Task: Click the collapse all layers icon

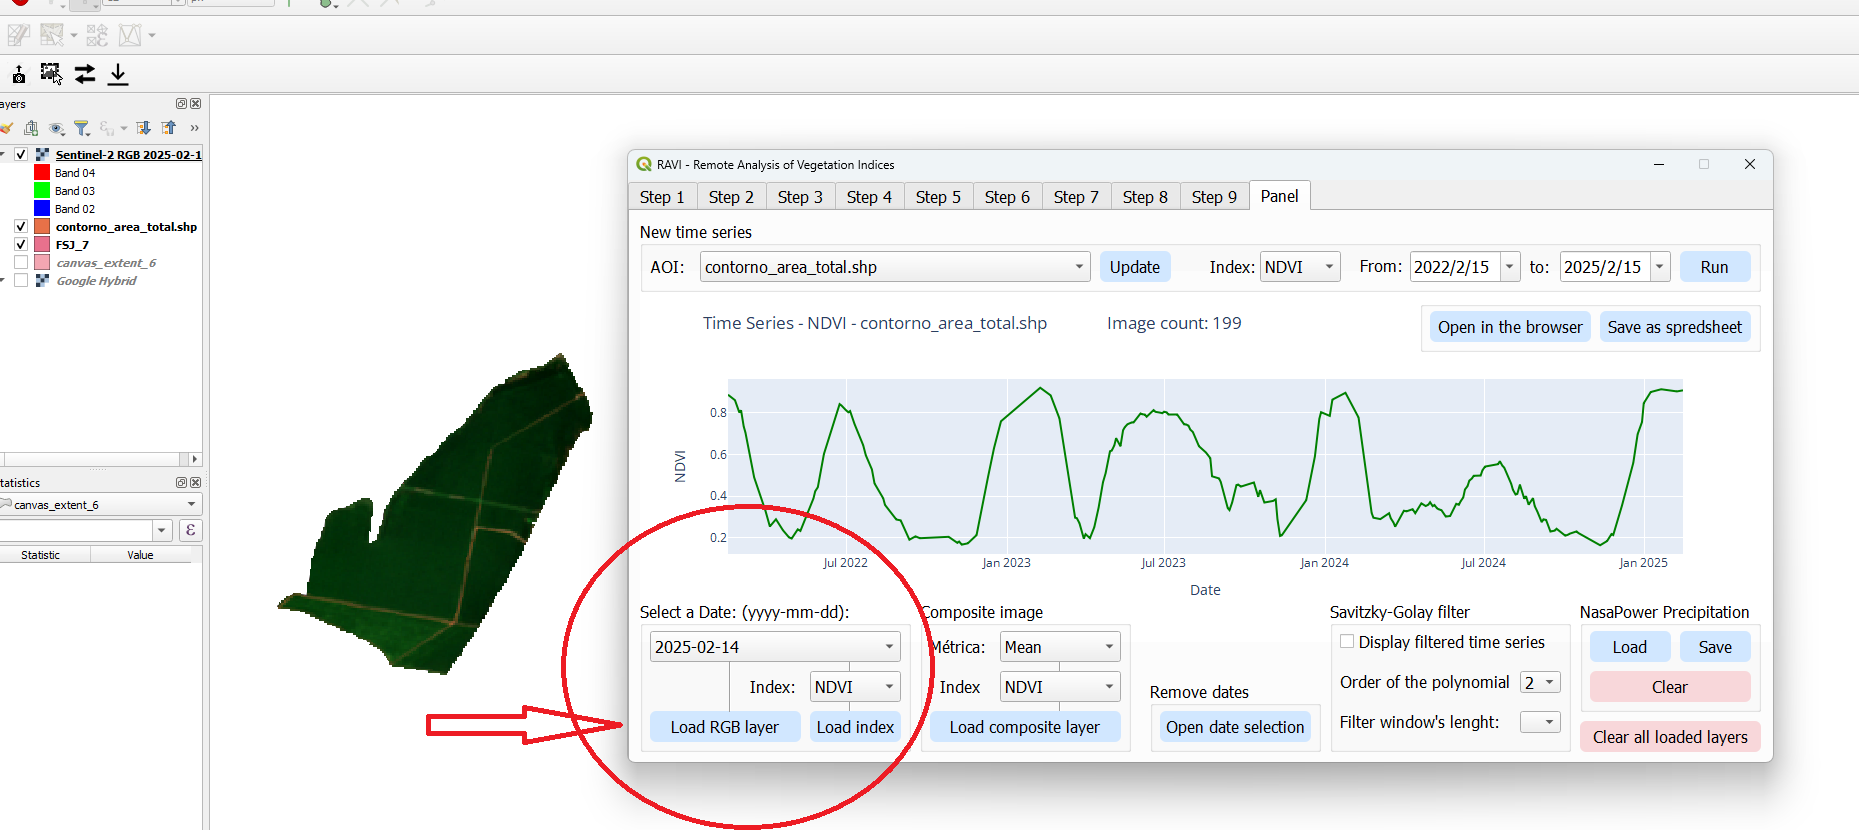Action: 169,128
